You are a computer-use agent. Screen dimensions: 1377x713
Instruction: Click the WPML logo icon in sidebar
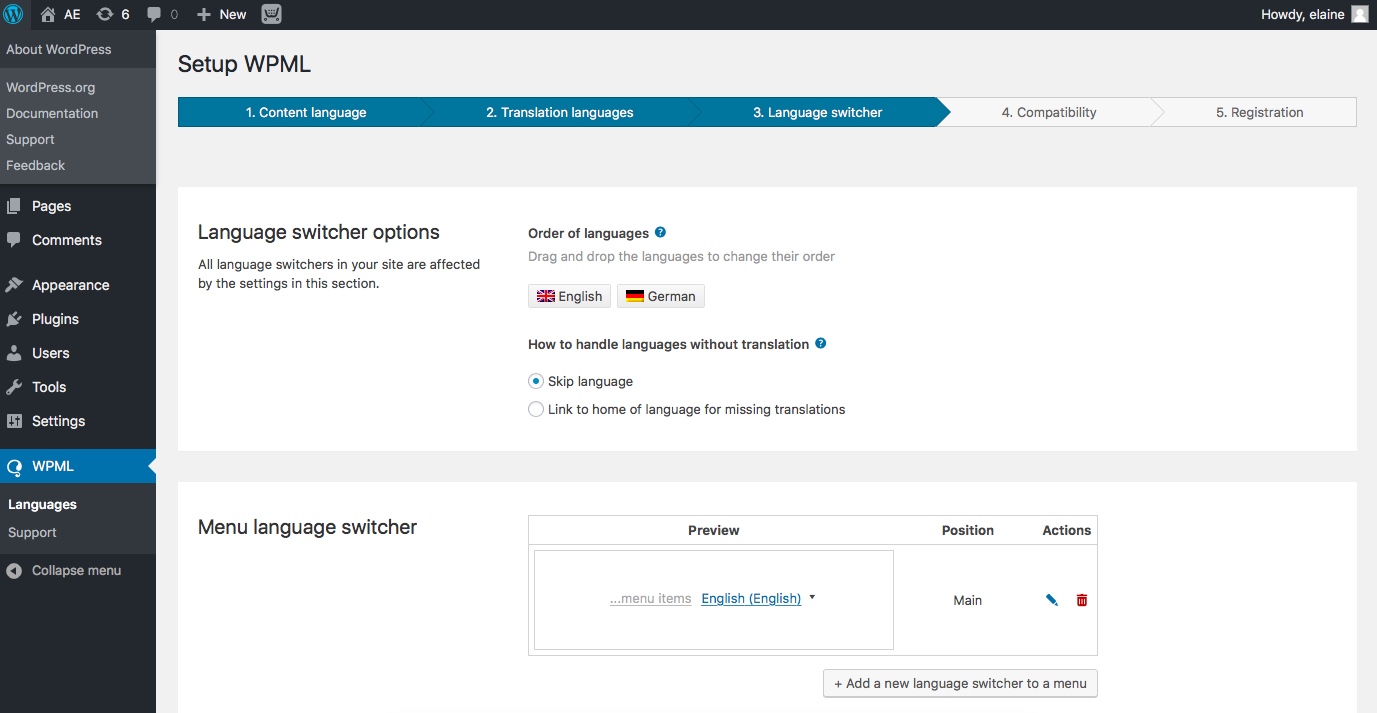pos(14,466)
